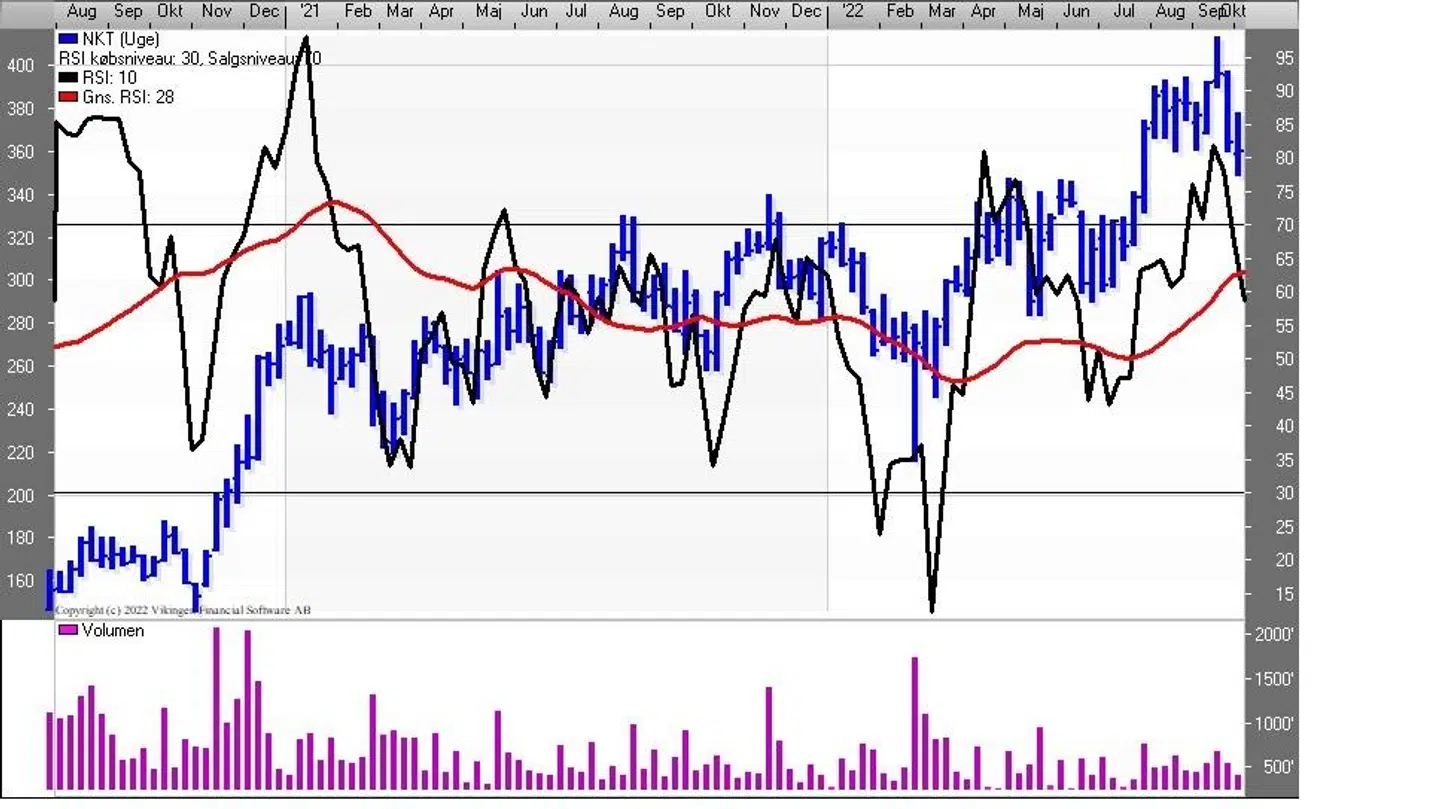Click the blue NKT legend swatch
The width and height of the screenshot is (1440, 809).
tap(68, 40)
